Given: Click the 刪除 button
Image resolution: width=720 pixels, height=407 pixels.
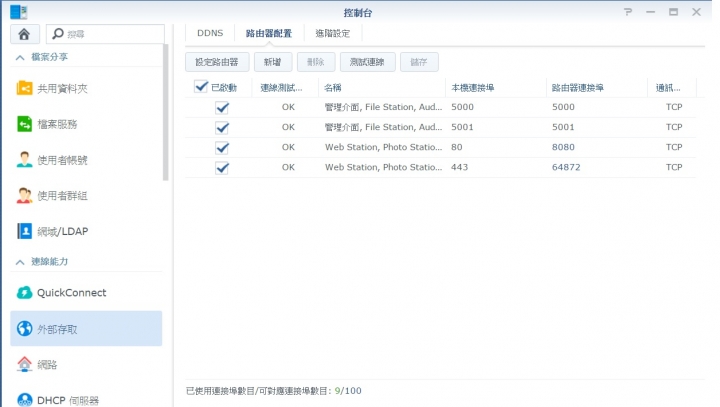Looking at the screenshot, I should coord(316,62).
